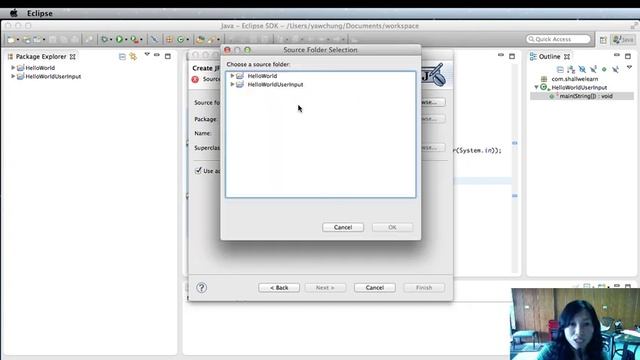Click the Quick Access search field
640x360 pixels.
tap(558, 39)
